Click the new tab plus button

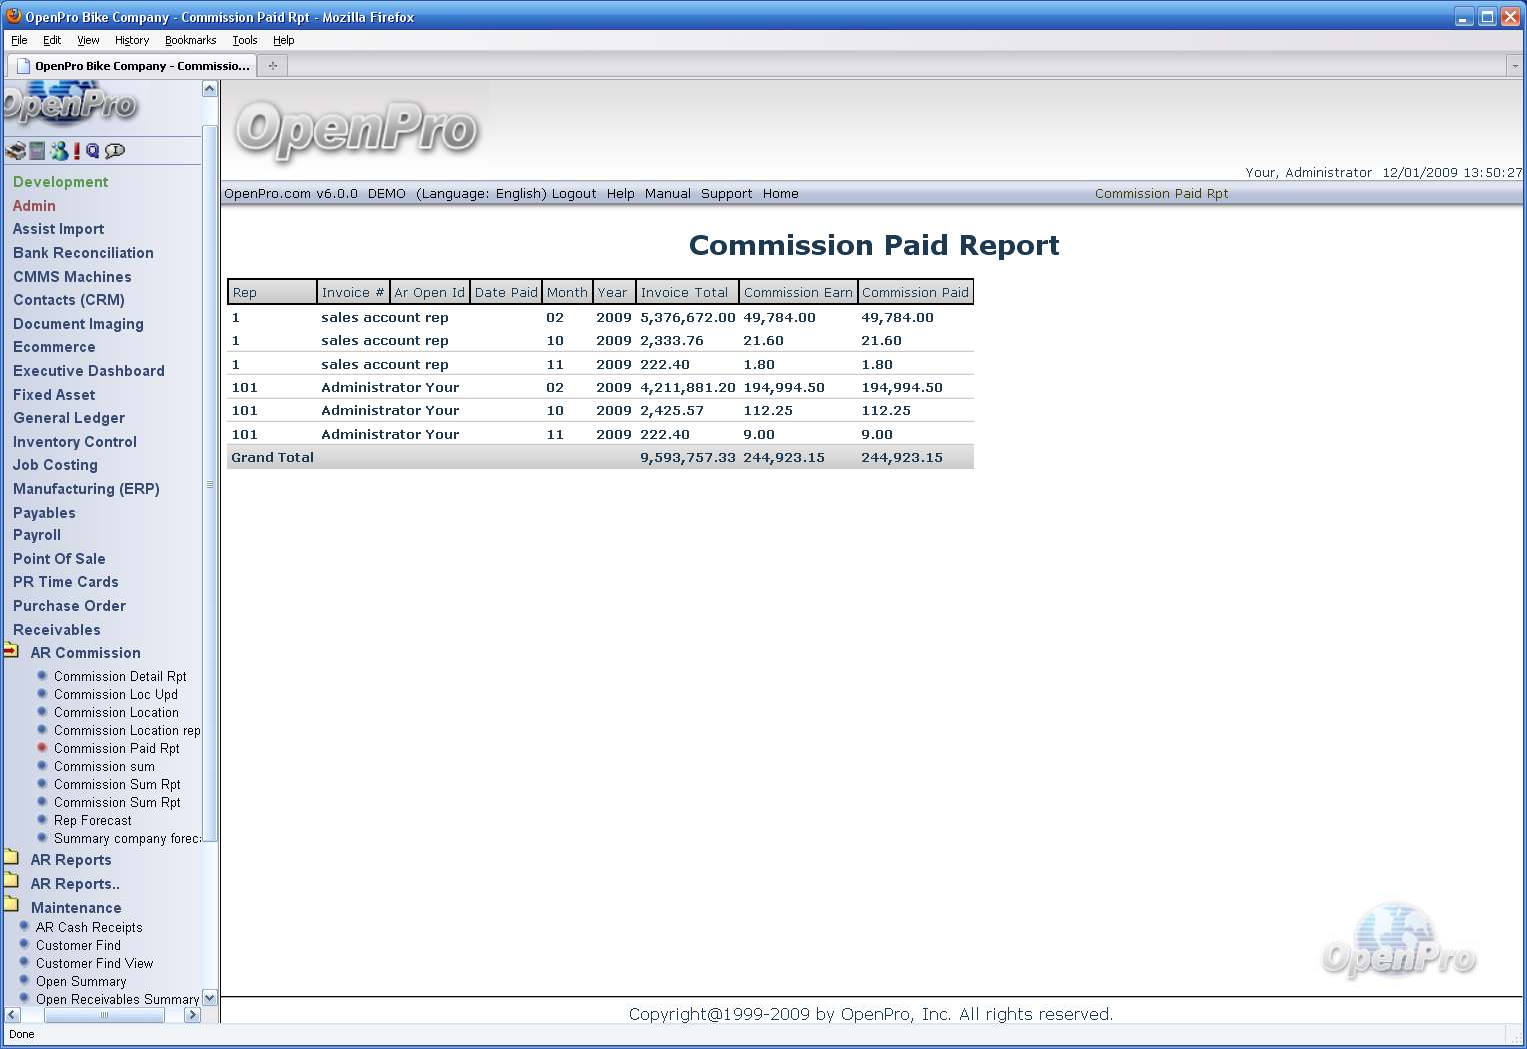(x=272, y=66)
